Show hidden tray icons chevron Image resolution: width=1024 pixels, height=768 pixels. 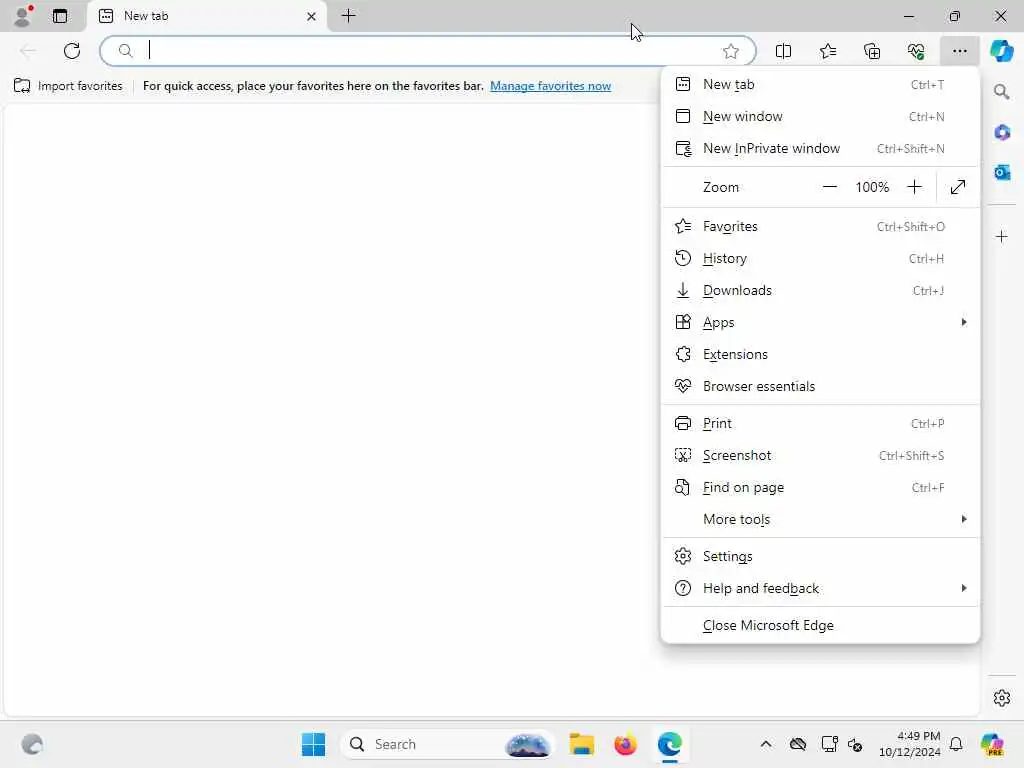coord(766,744)
